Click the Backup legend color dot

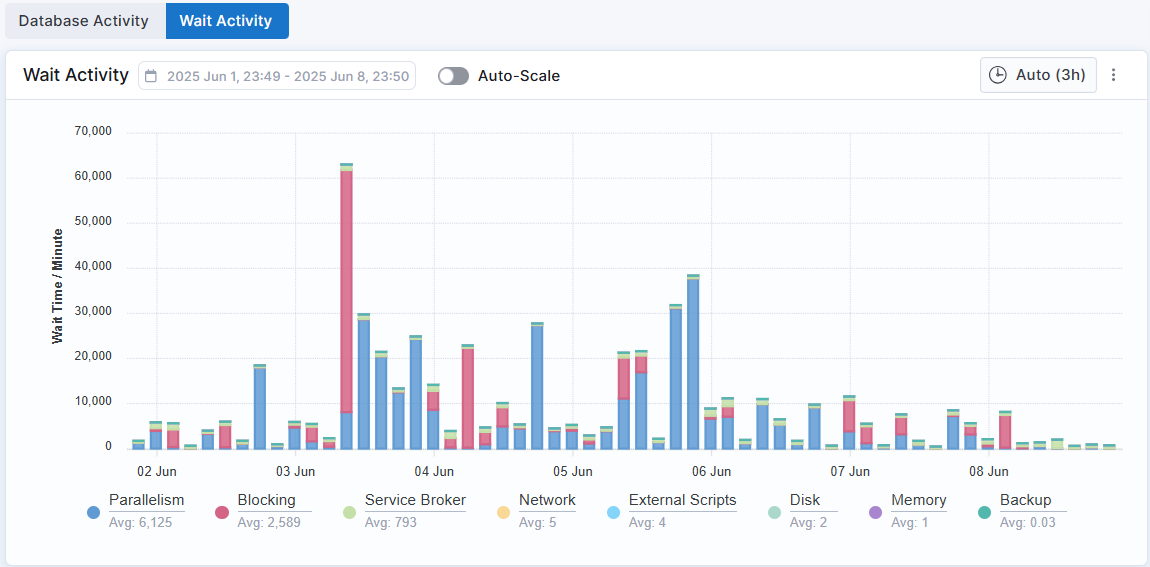point(984,512)
